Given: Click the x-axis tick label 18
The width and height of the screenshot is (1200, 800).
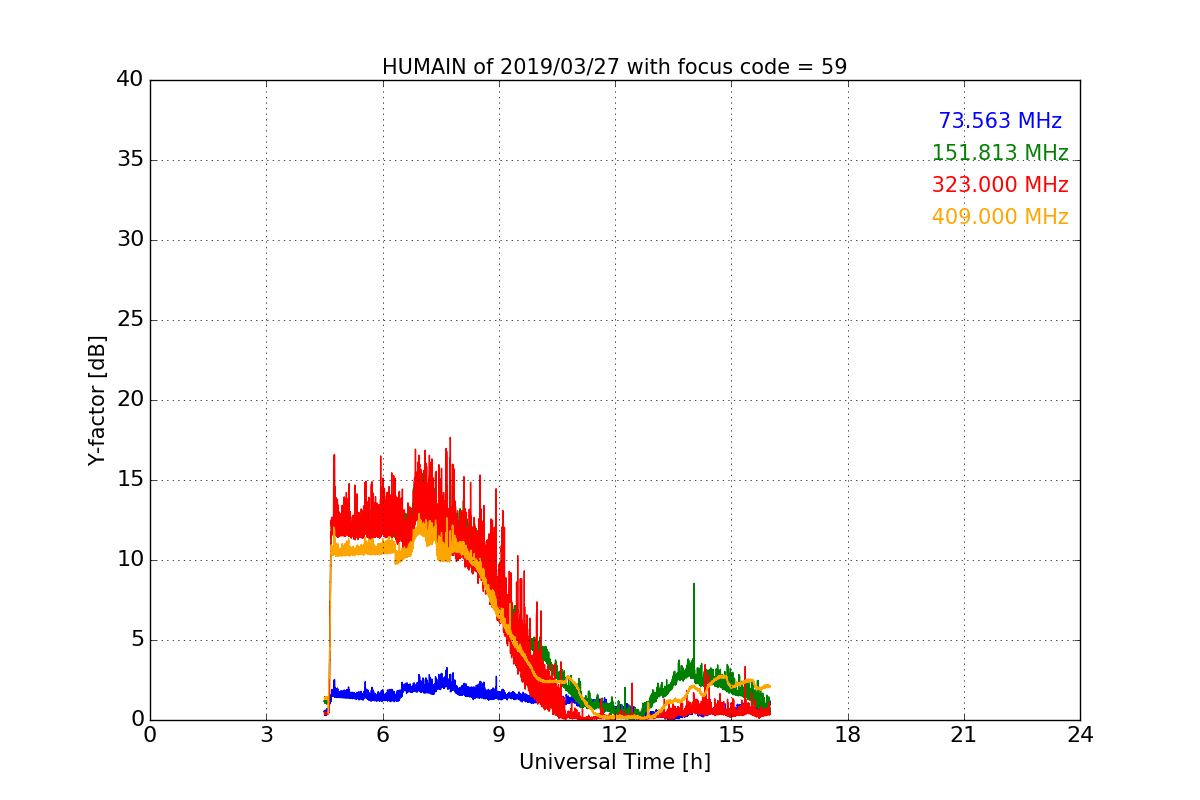Looking at the screenshot, I should (848, 735).
